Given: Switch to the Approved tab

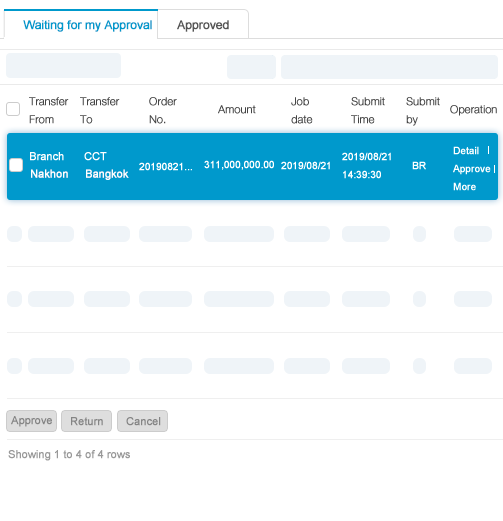Looking at the screenshot, I should tap(203, 25).
